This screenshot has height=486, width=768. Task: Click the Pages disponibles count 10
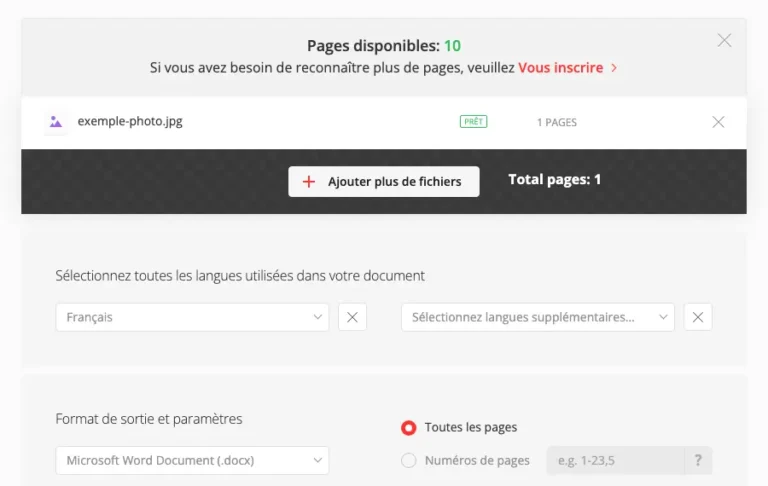coord(452,46)
